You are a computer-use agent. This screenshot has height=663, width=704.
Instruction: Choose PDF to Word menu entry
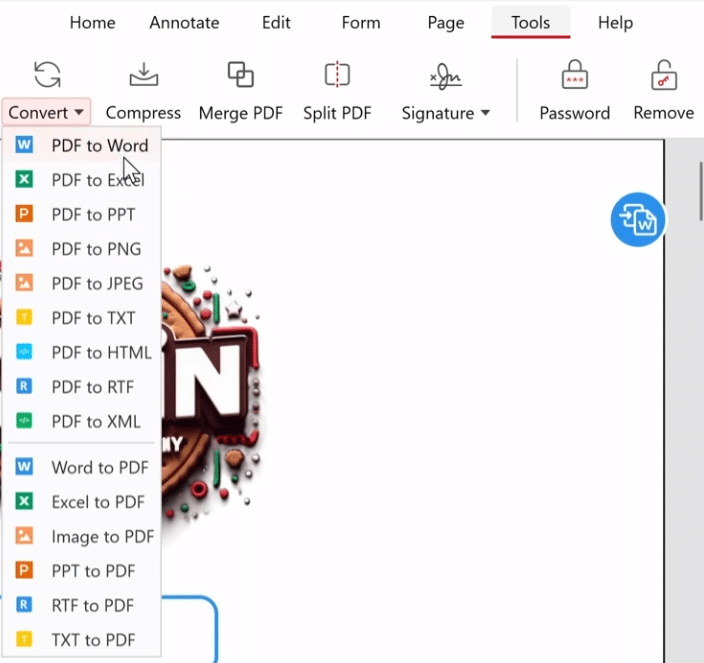[x=82, y=145]
